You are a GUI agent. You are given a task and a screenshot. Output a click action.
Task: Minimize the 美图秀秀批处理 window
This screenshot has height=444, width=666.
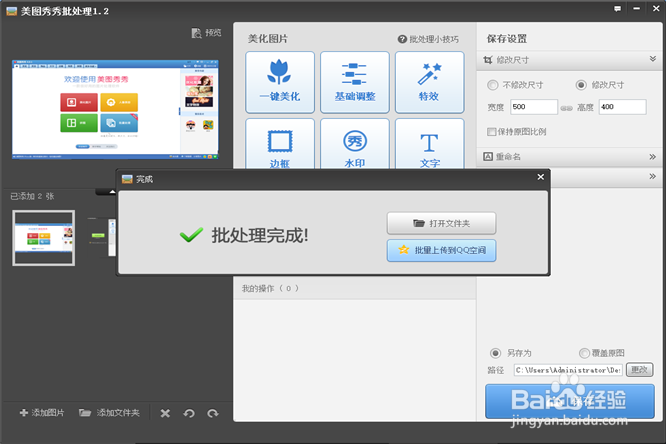pyautogui.click(x=636, y=8)
